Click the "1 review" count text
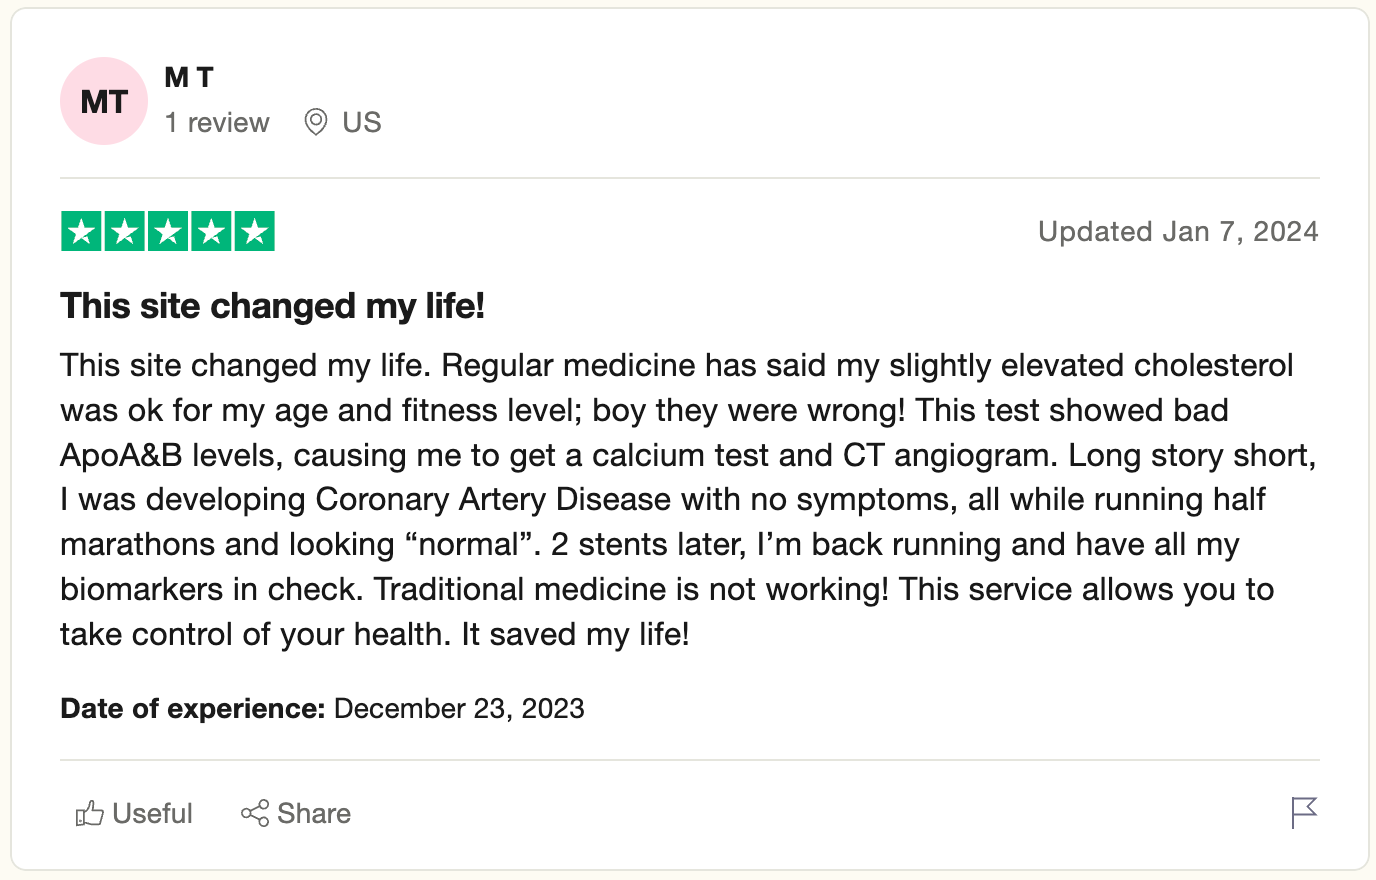The height and width of the screenshot is (880, 1376). click(217, 122)
